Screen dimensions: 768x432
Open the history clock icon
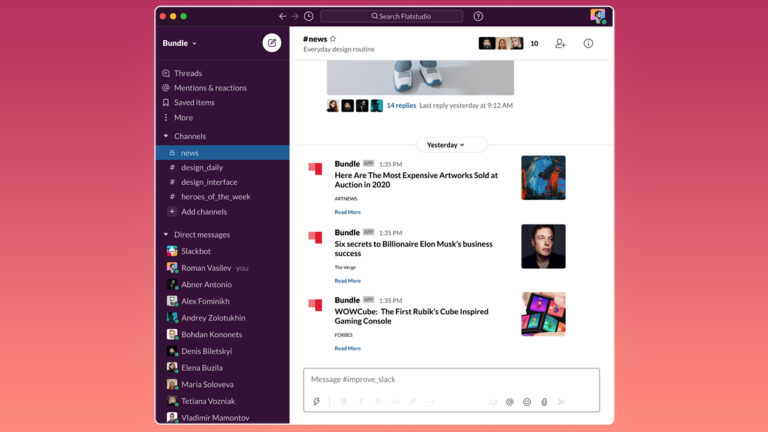tap(309, 16)
